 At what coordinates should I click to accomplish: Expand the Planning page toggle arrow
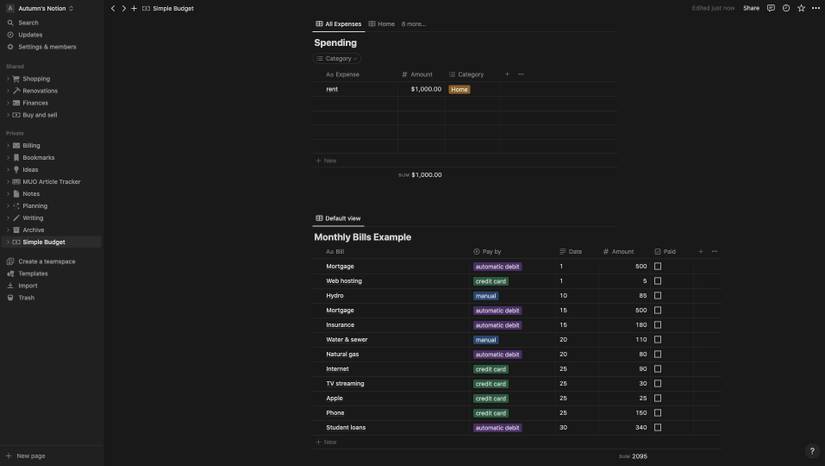click(8, 206)
